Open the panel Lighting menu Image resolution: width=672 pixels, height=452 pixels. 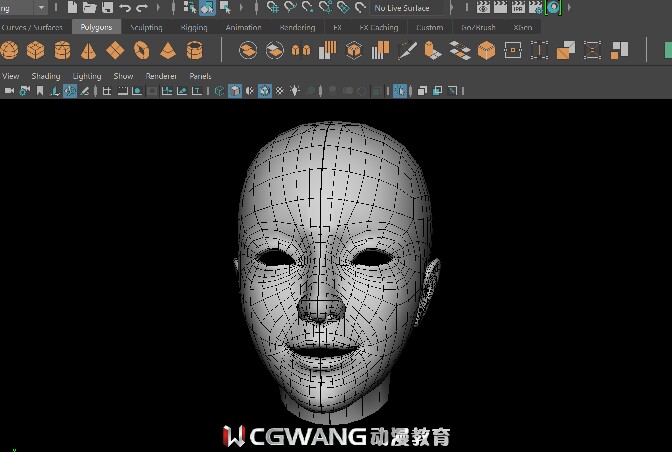coord(87,76)
